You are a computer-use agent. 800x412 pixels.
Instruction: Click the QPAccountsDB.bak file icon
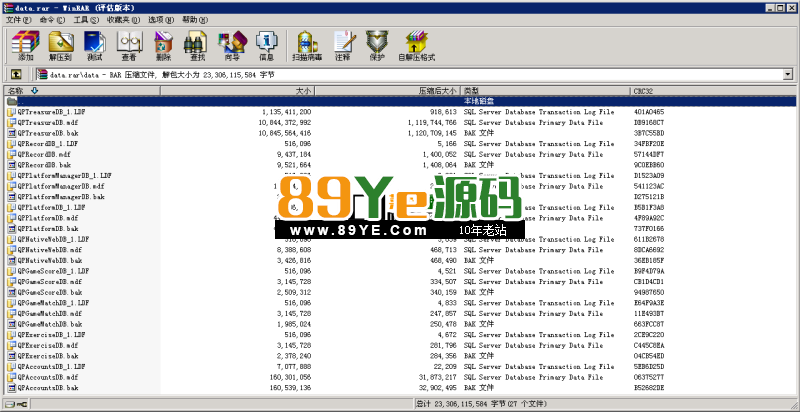pos(12,388)
